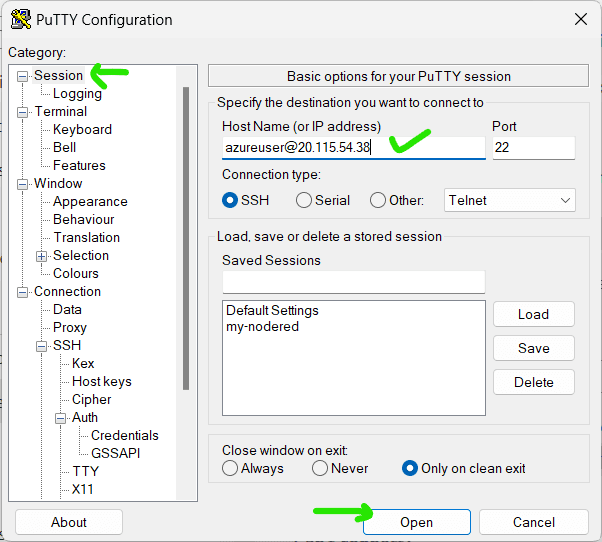
Task: Open the Features settings category
Action: coord(79,165)
